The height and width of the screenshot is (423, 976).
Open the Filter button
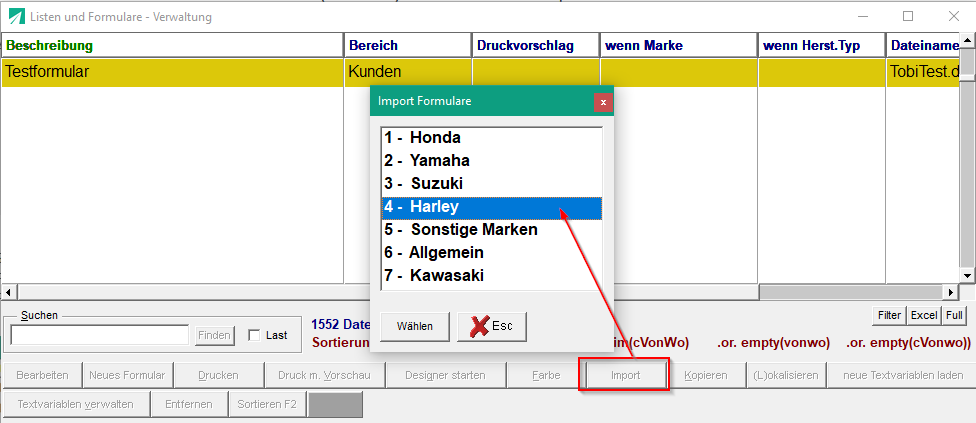(889, 315)
